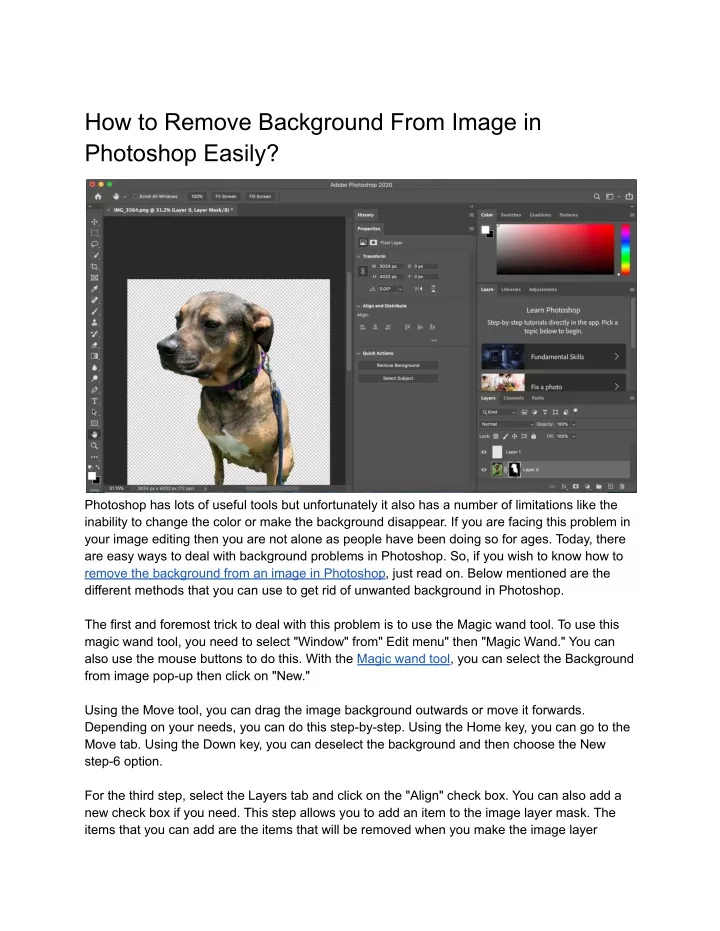The height and width of the screenshot is (931, 720).
Task: Switch to the Swatches tab
Action: 510,215
